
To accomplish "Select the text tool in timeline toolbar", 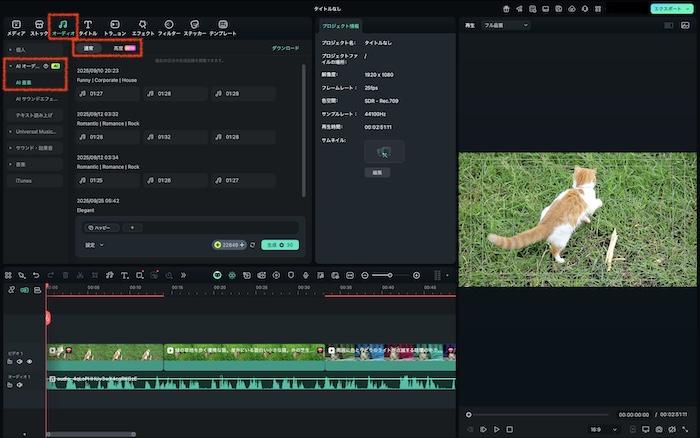I will [125, 275].
